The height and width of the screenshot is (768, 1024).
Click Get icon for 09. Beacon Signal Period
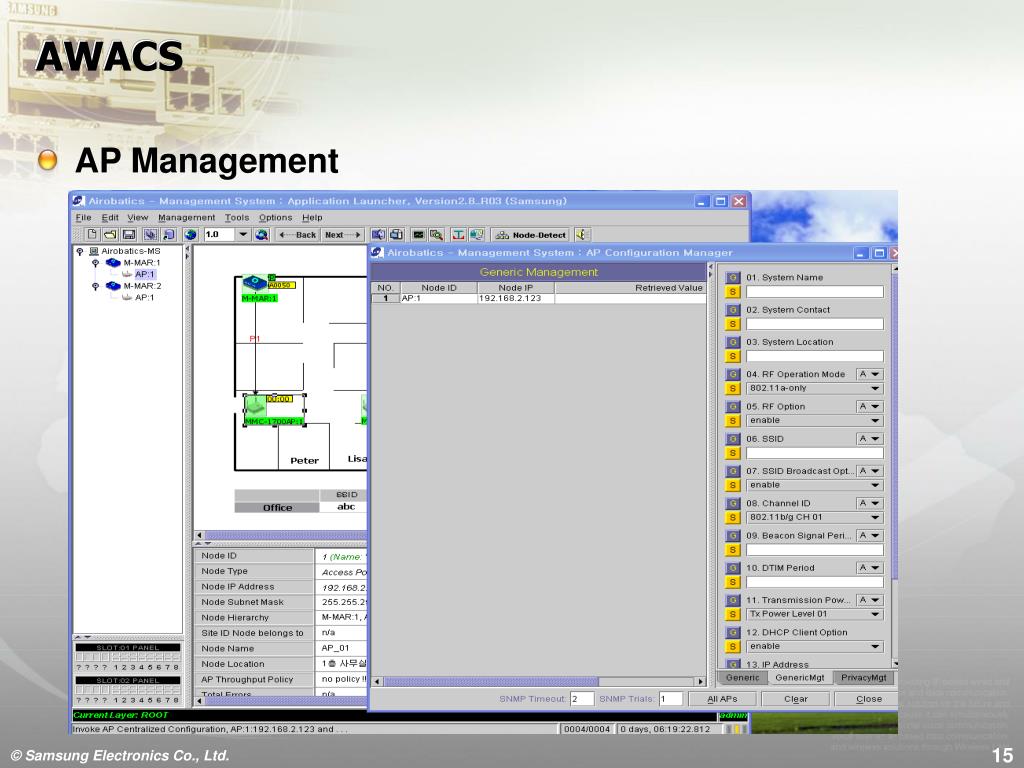tap(733, 536)
